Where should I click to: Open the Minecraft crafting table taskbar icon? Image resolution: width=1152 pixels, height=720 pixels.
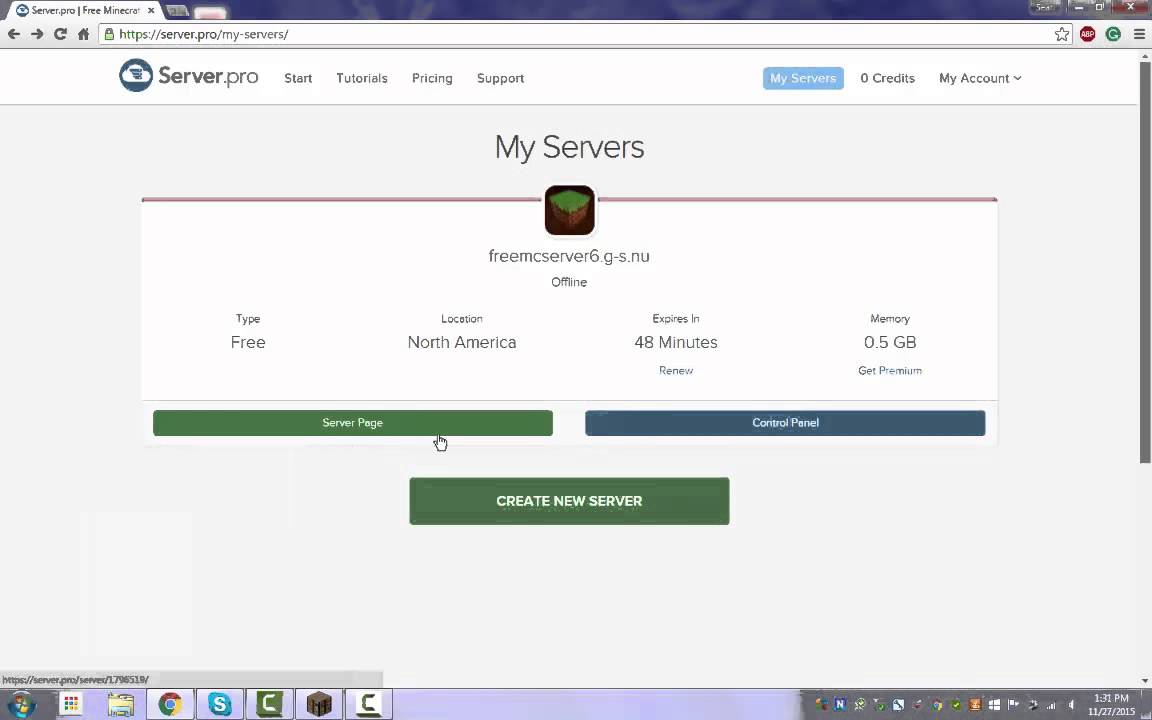click(x=319, y=705)
